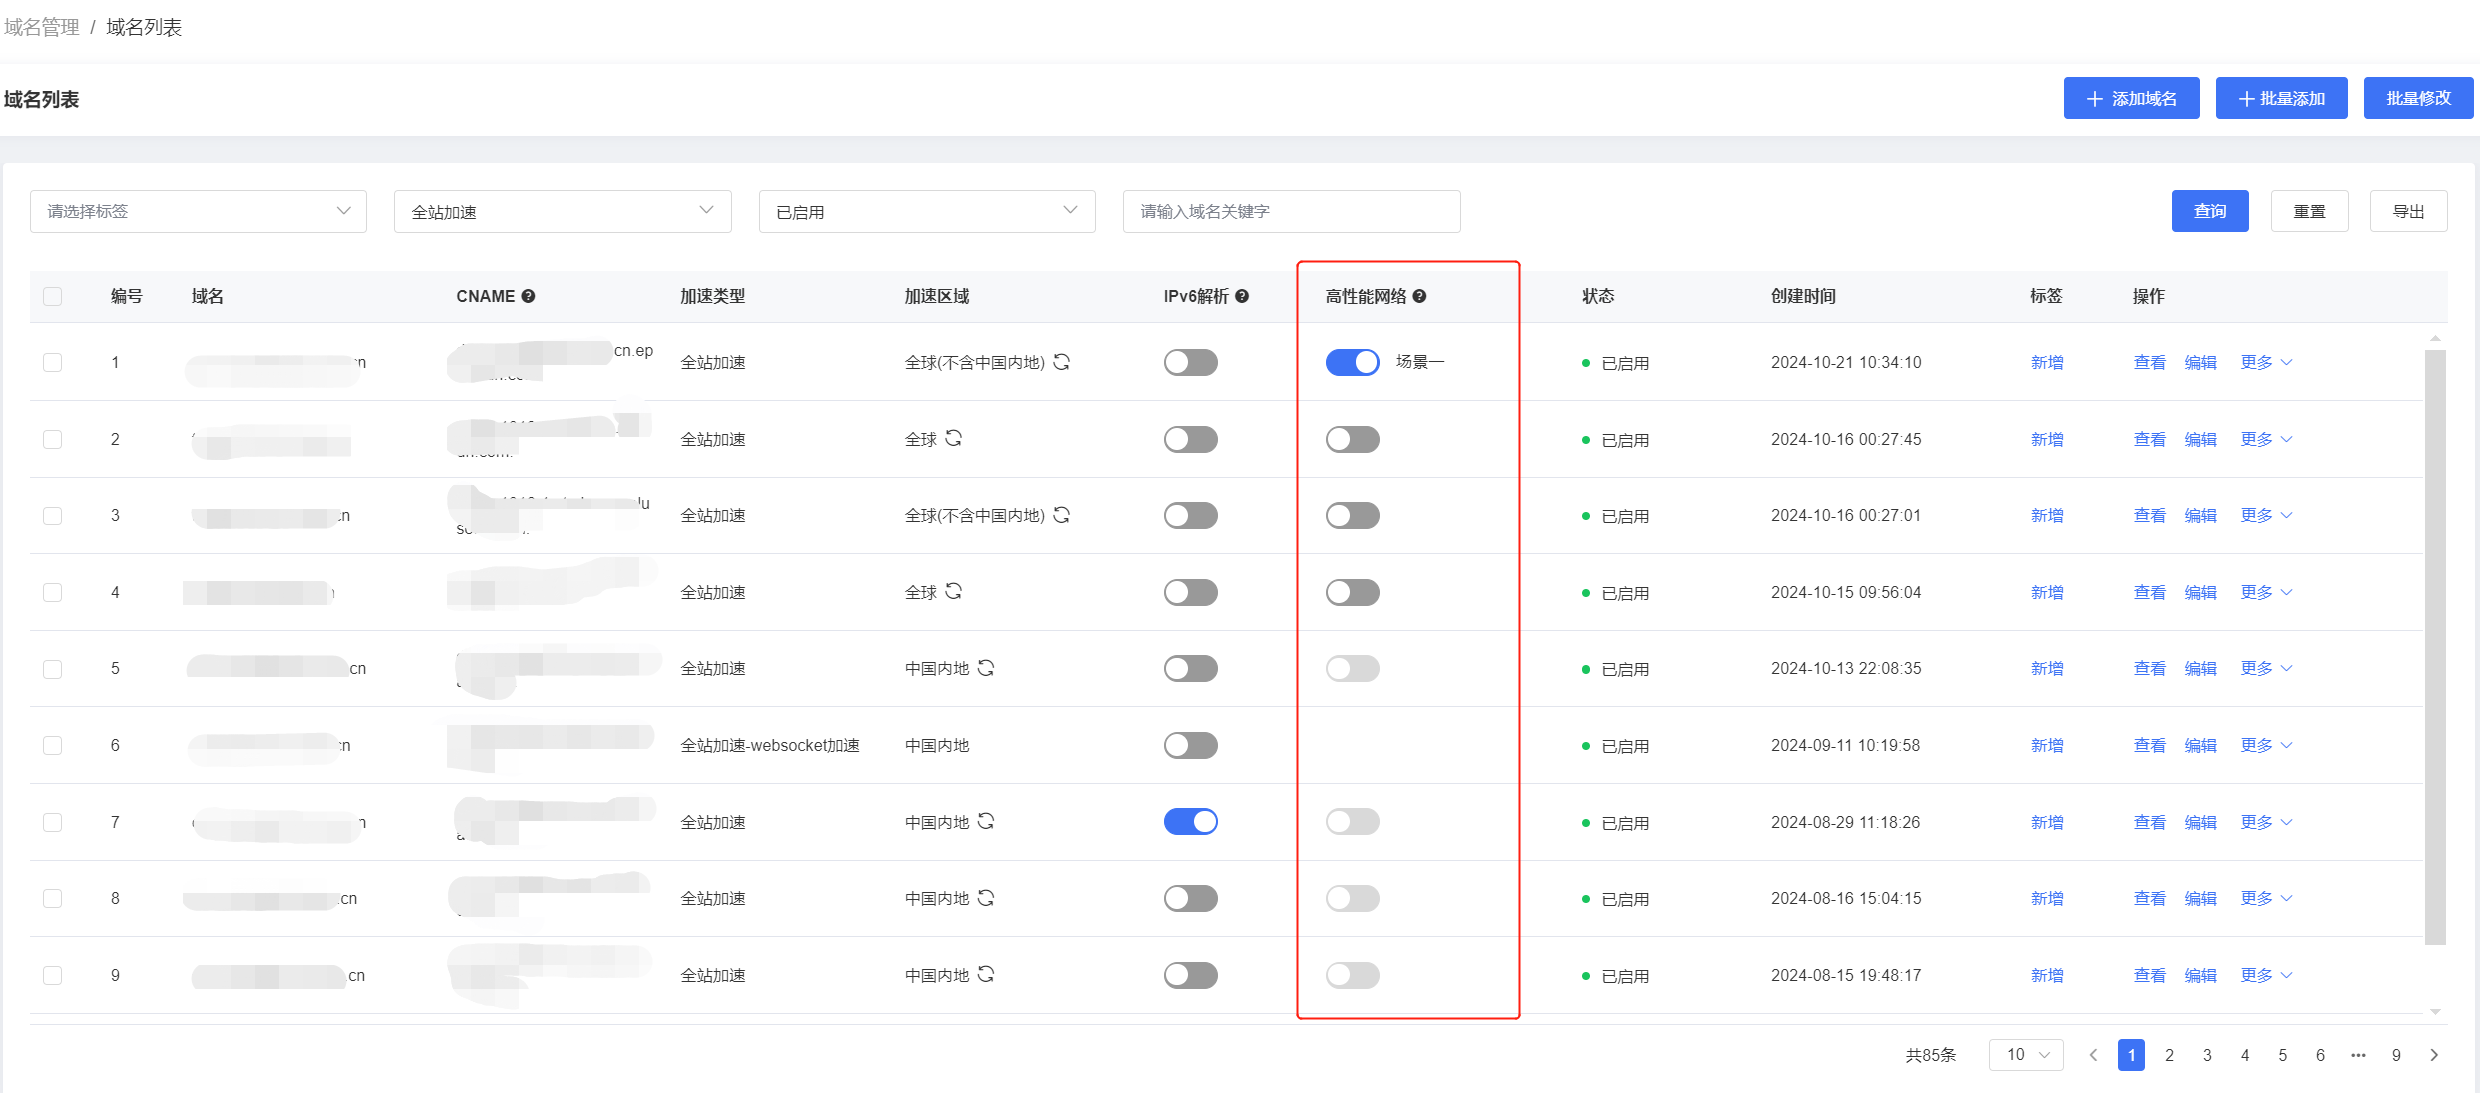Screen dimensions: 2480x1093
Task: Click 新增 tag link for row 2
Action: point(2047,439)
